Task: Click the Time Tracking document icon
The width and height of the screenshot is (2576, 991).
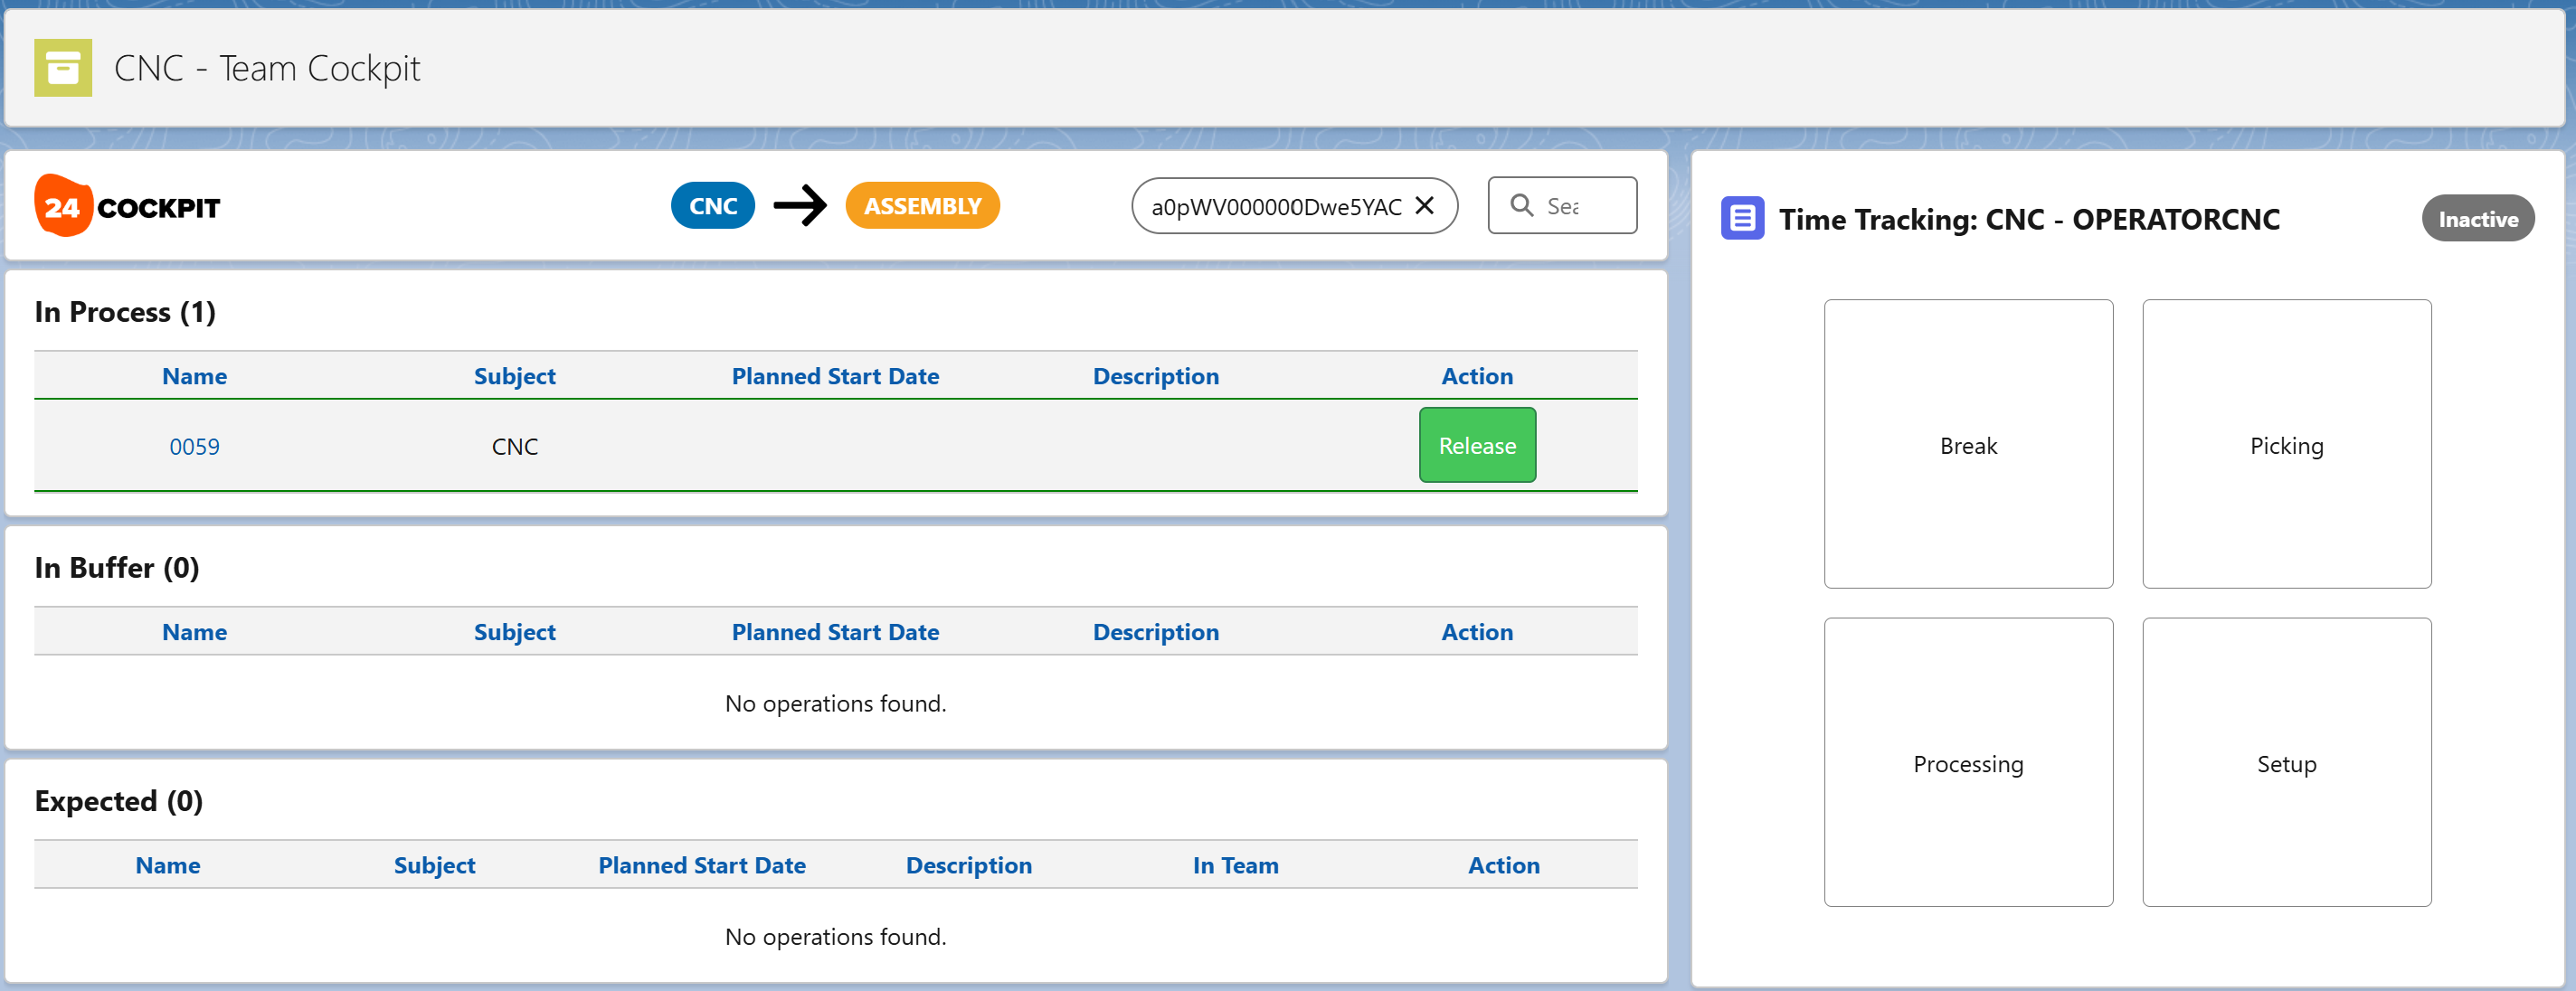Action: 1741,219
